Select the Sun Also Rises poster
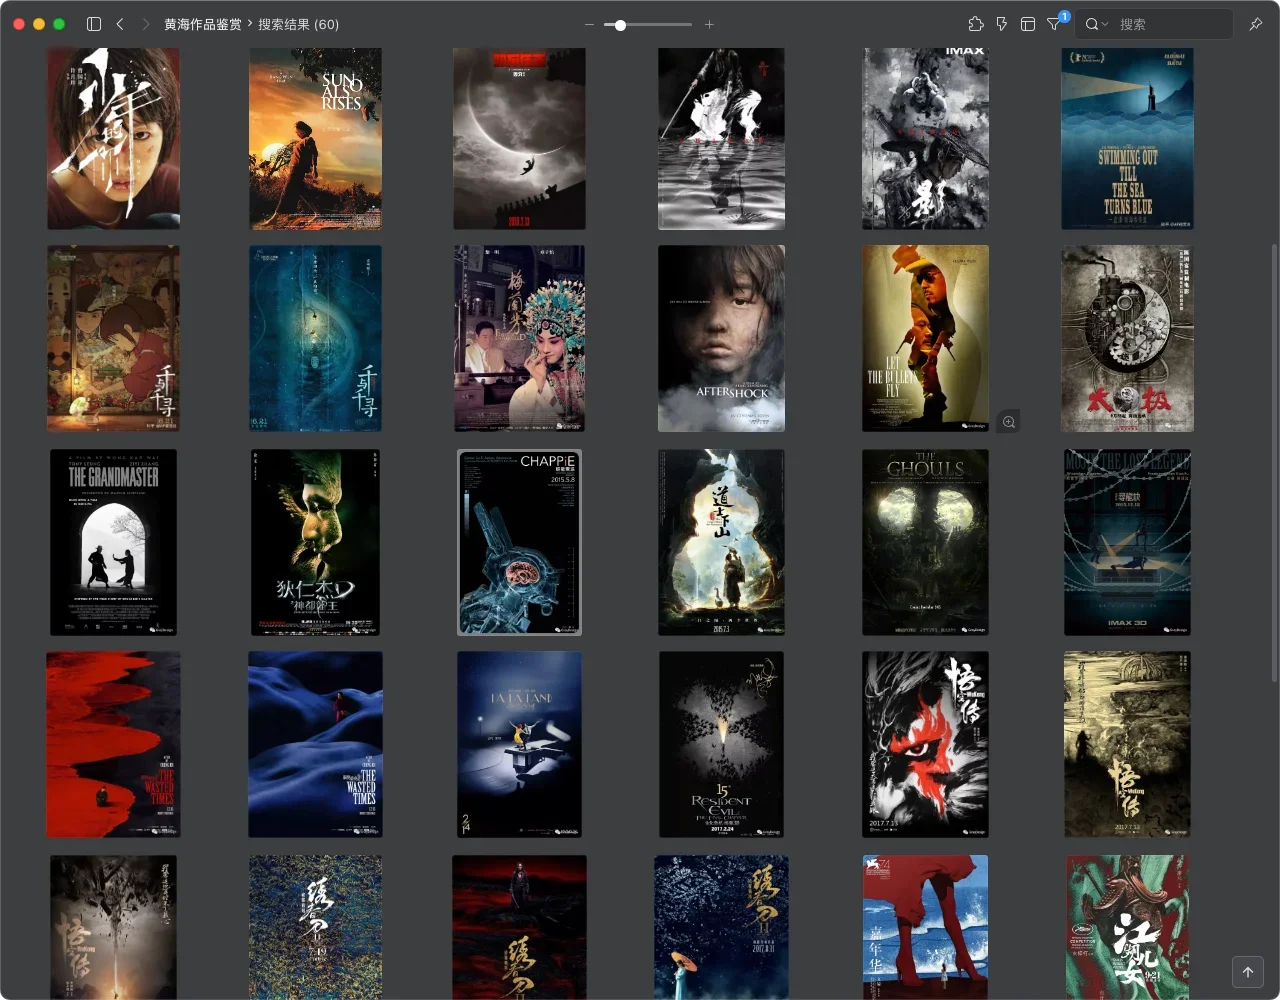1280x1000 pixels. [315, 139]
